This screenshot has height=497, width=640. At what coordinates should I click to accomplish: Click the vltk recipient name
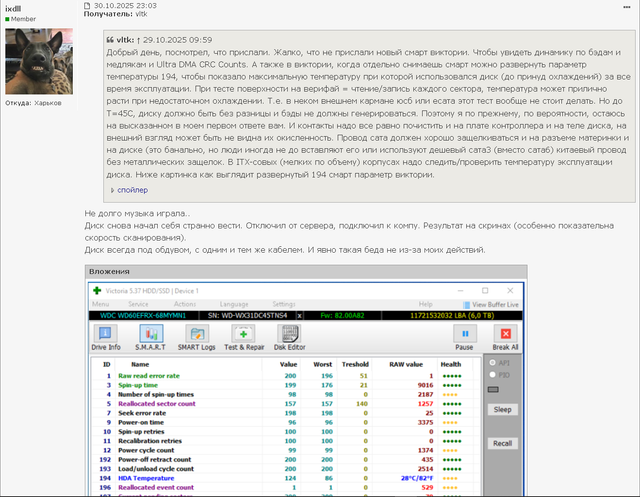[x=141, y=14]
